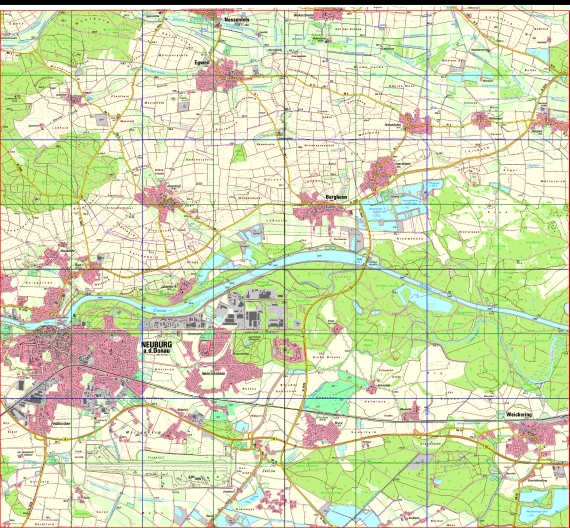Select the pink village northeast of Bergheim

click(x=379, y=174)
